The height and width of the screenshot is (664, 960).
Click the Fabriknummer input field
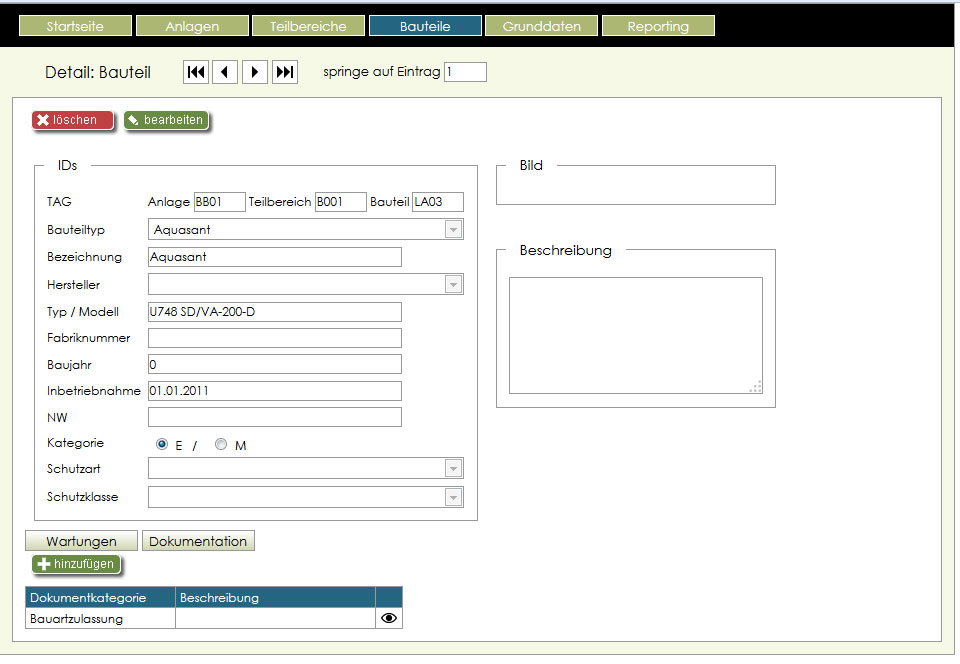pos(274,338)
